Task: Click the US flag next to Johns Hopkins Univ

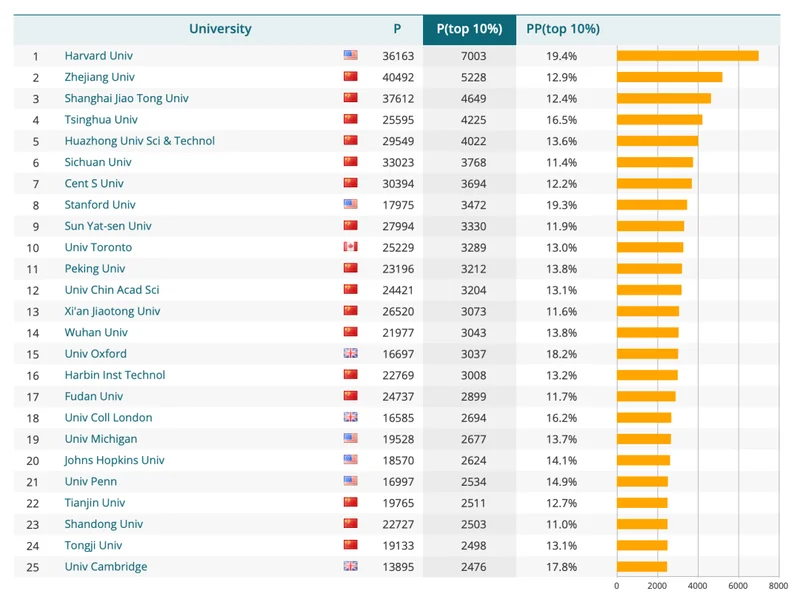Action: [350, 460]
